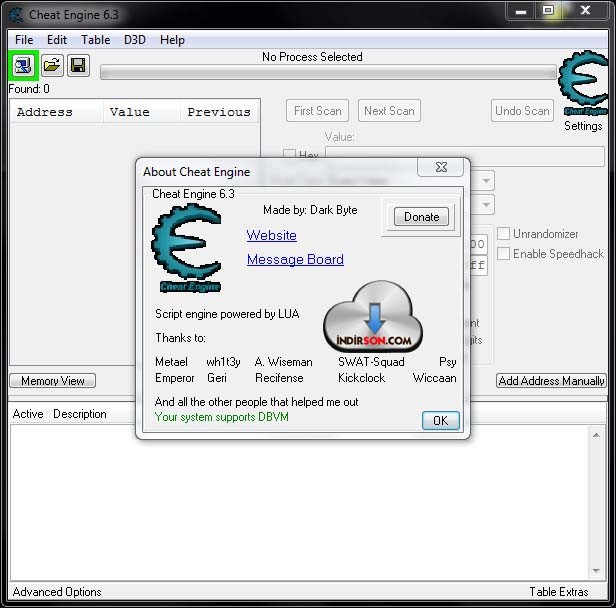Viewport: 616px width, 608px height.
Task: Open the process list with the computer icon
Action: point(23,66)
